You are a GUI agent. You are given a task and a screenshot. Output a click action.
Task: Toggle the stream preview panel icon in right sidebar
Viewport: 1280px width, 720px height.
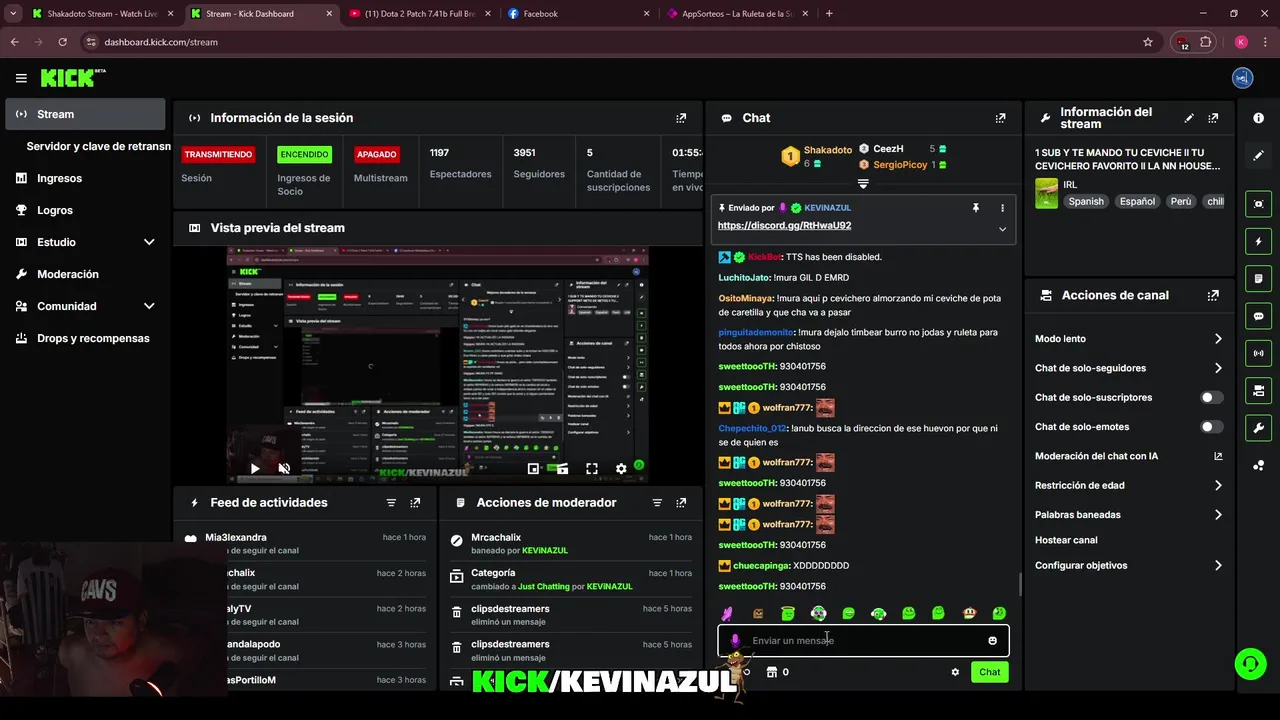coord(1258,204)
